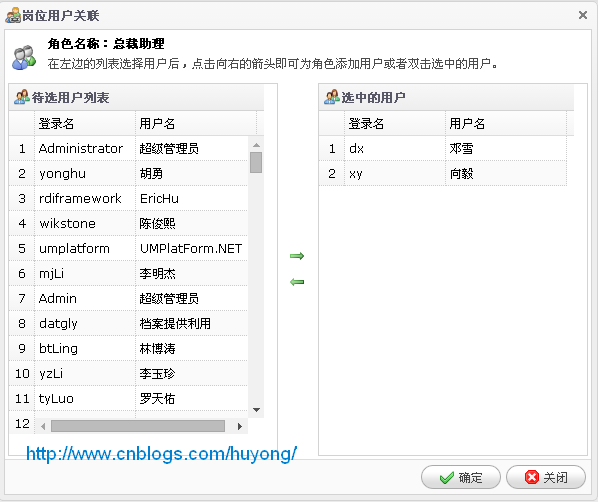Close the dialog with the X icon

[x=583, y=15]
